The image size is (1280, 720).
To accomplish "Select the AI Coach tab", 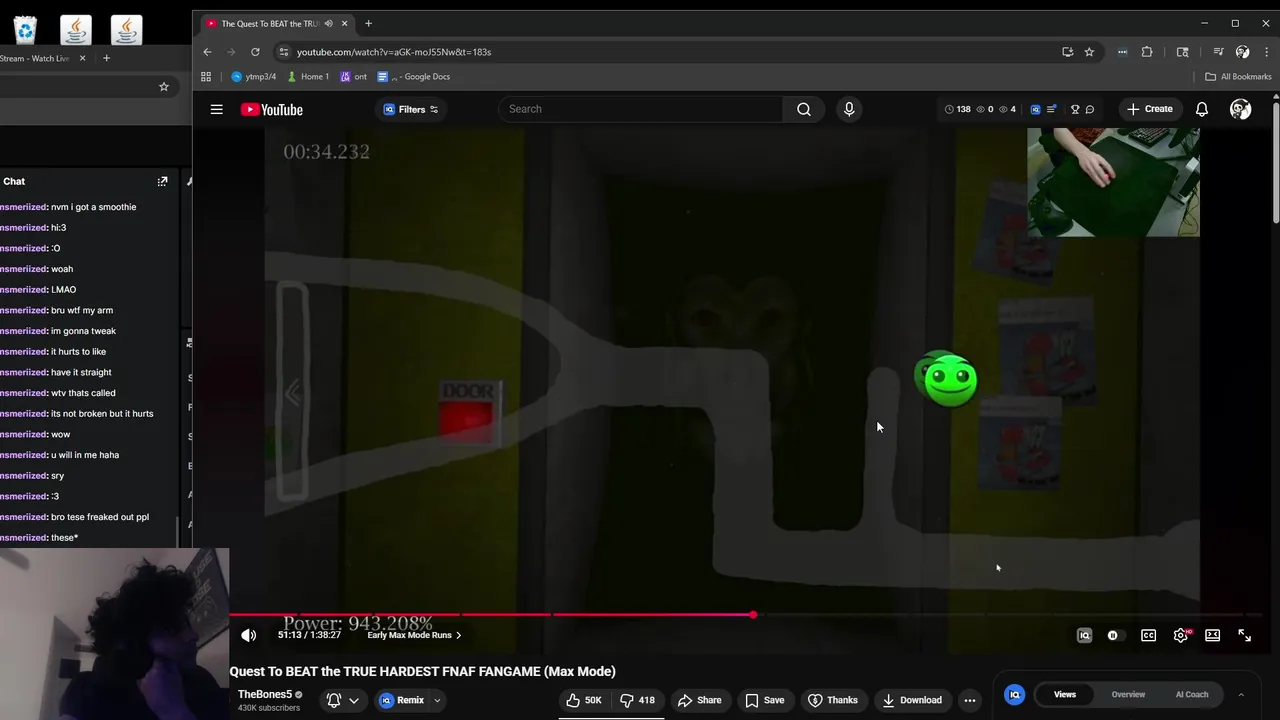I will coord(1192,694).
